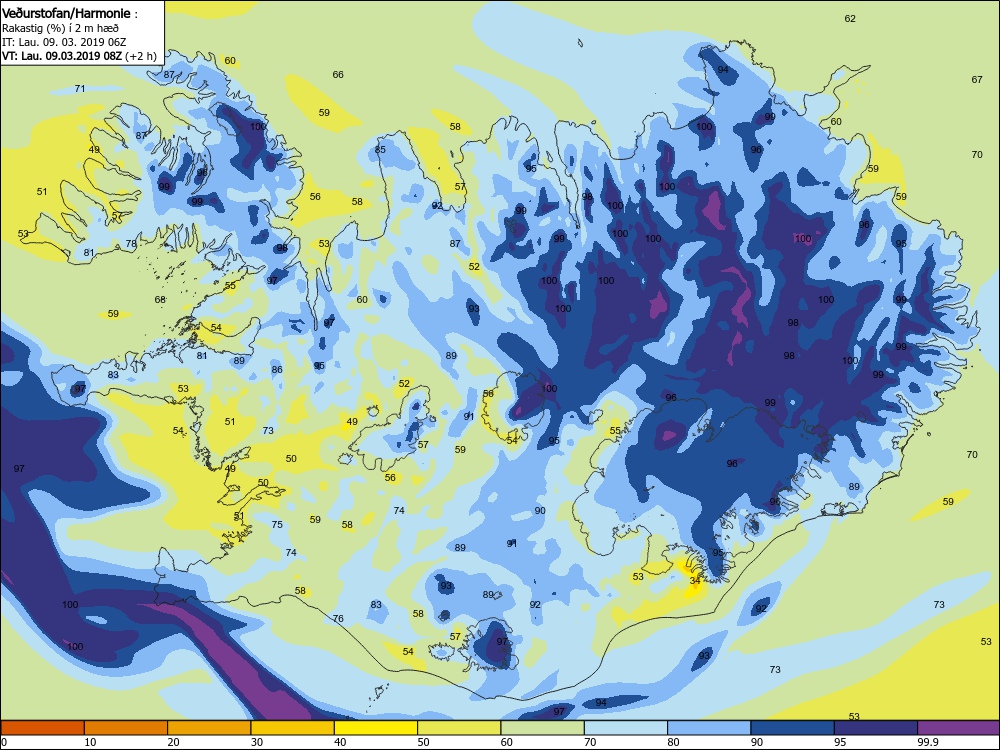Viewport: 1000px width, 750px height.
Task: Click the 'VT: Lau. 09.03.2019 08Z (+2 h)' line
Action: tap(79, 55)
